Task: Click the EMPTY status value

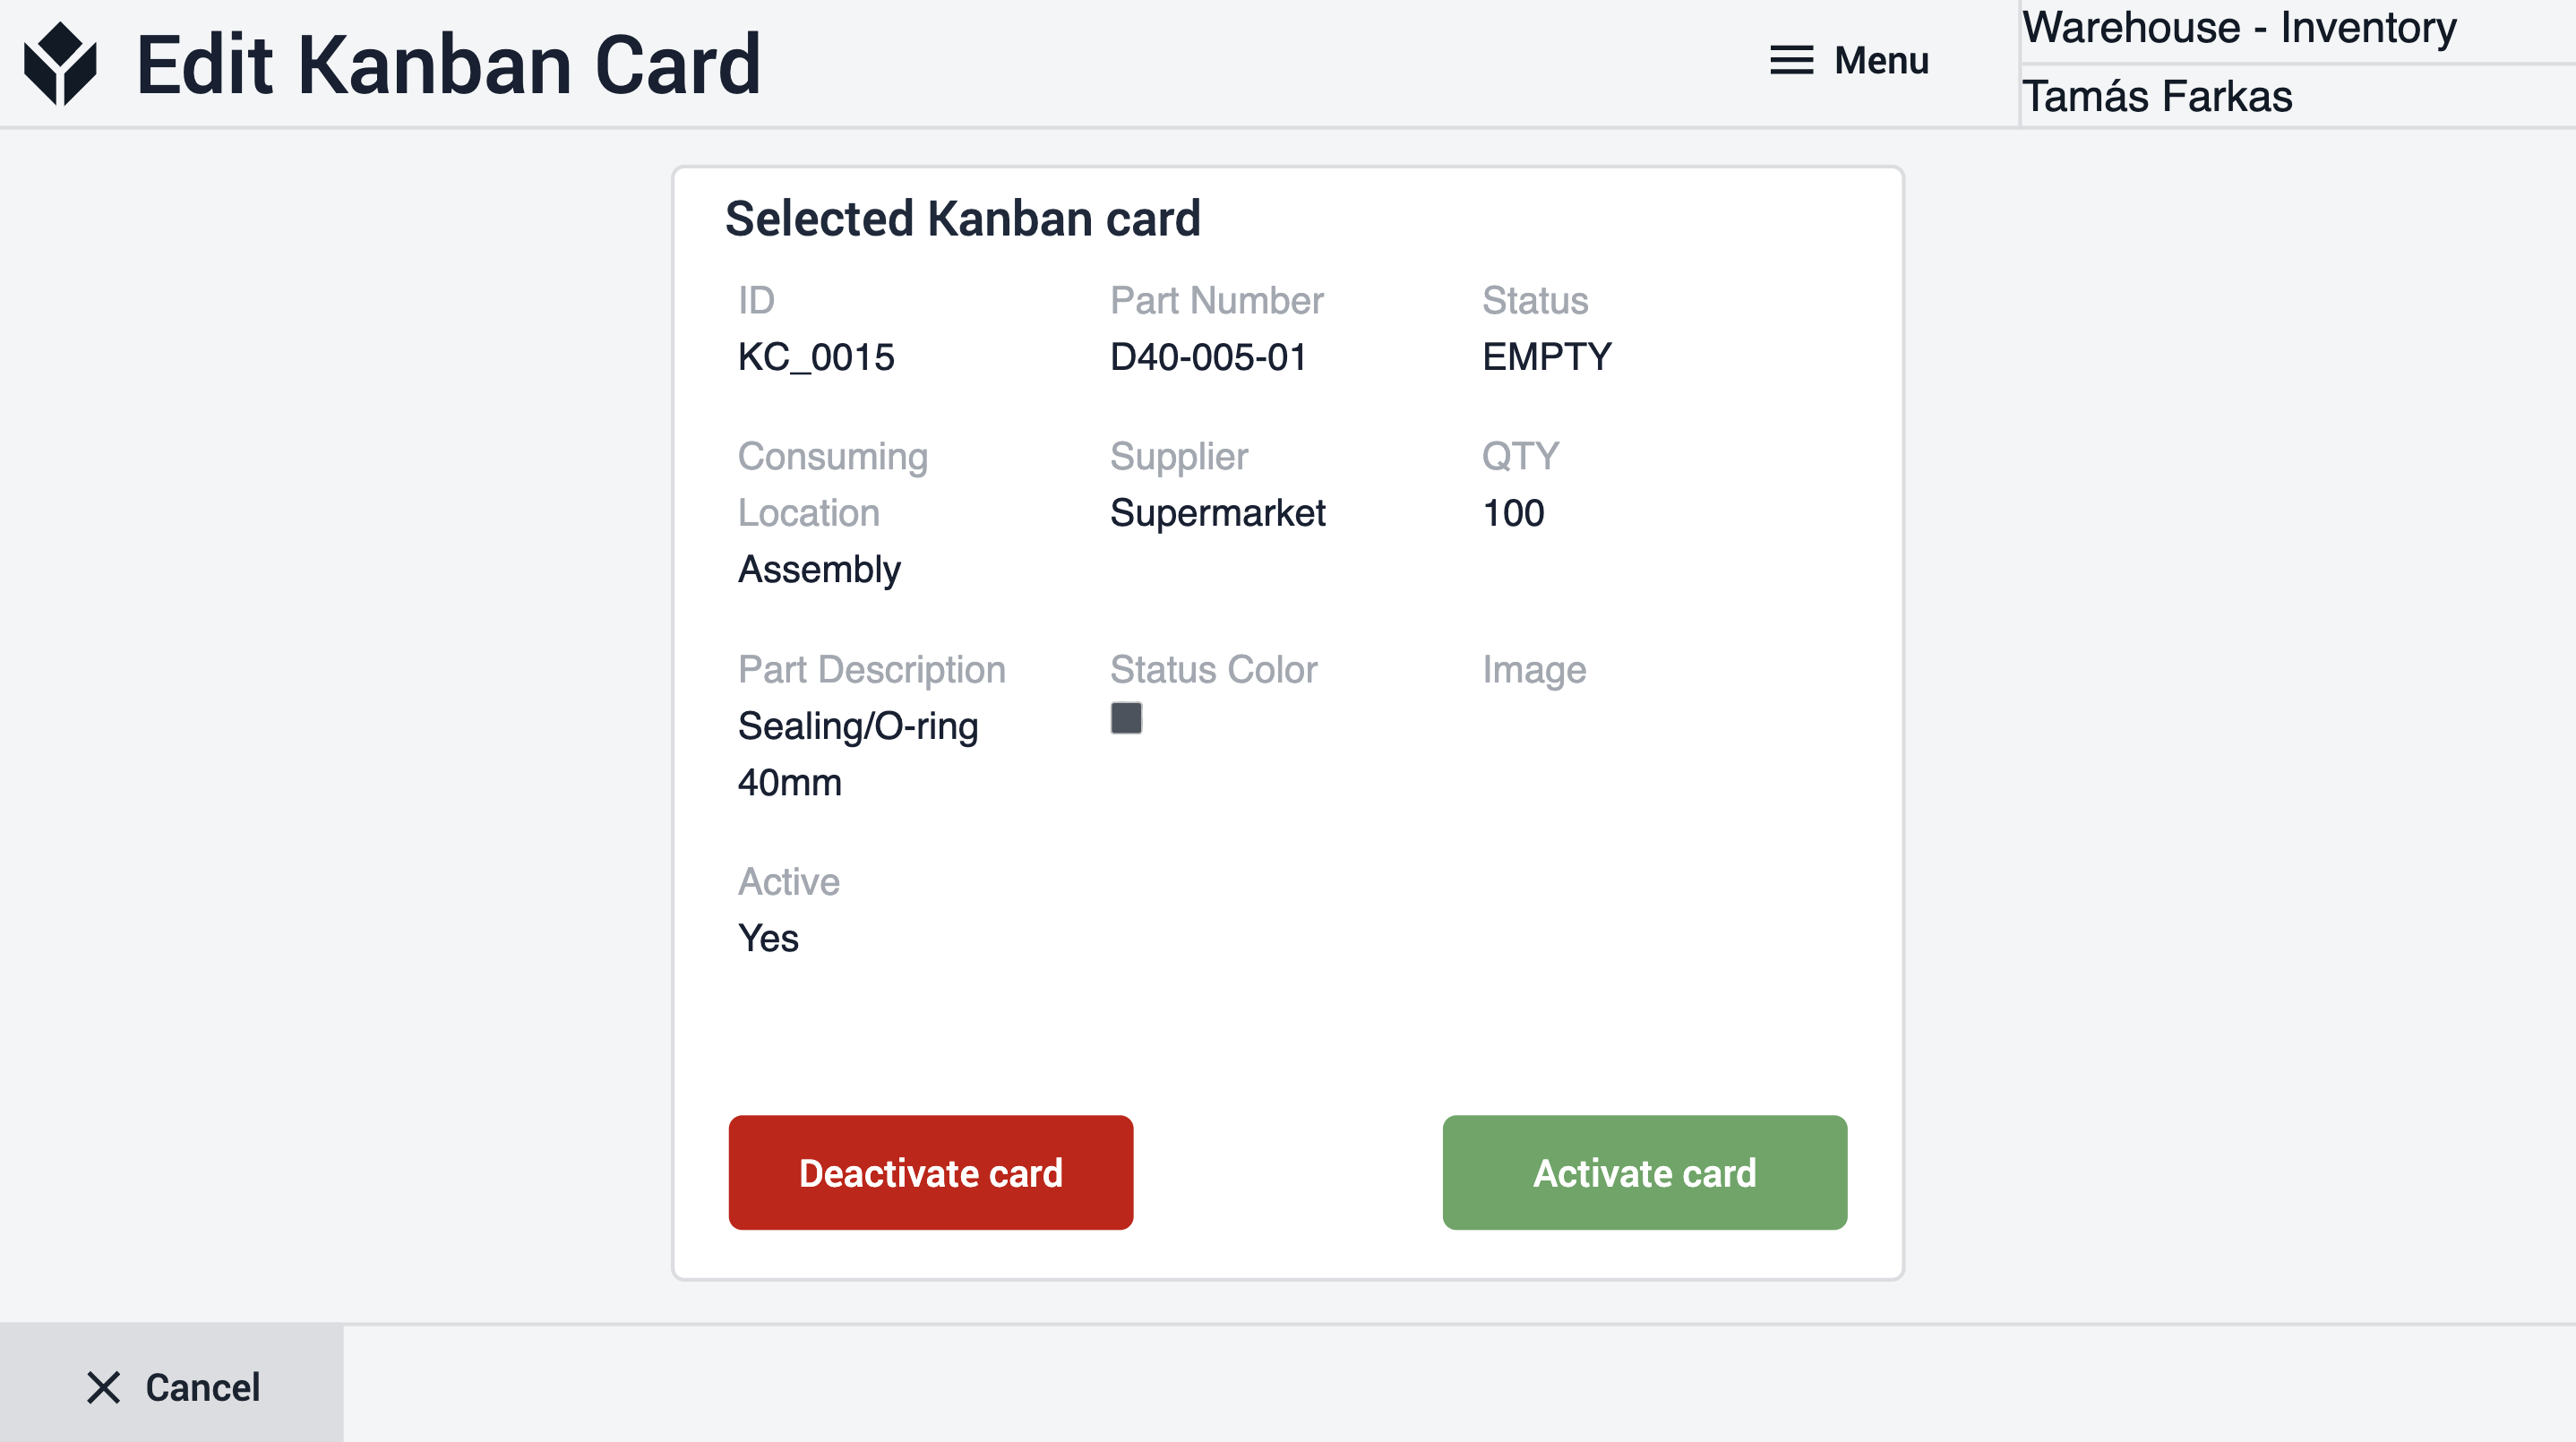Action: pyautogui.click(x=1547, y=357)
